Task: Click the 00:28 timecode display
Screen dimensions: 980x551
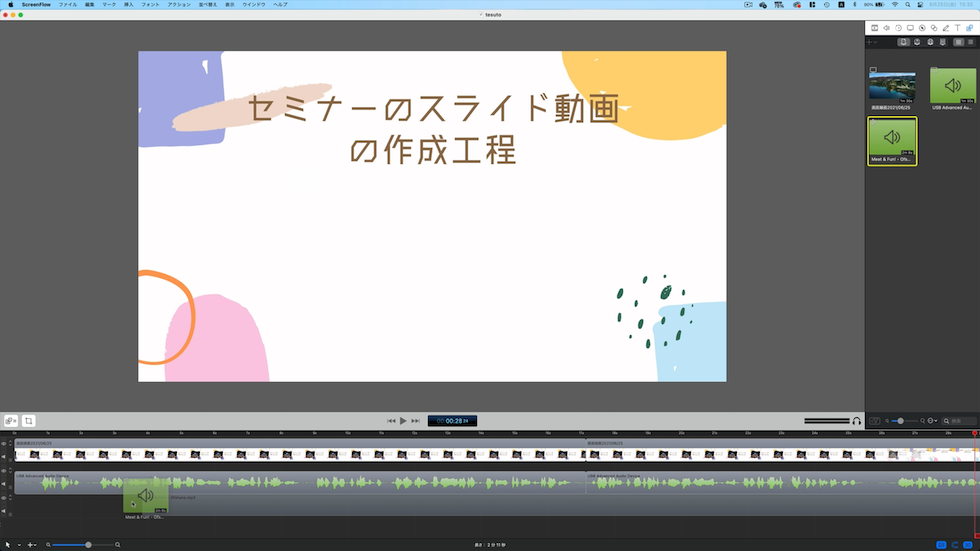Action: tap(452, 421)
